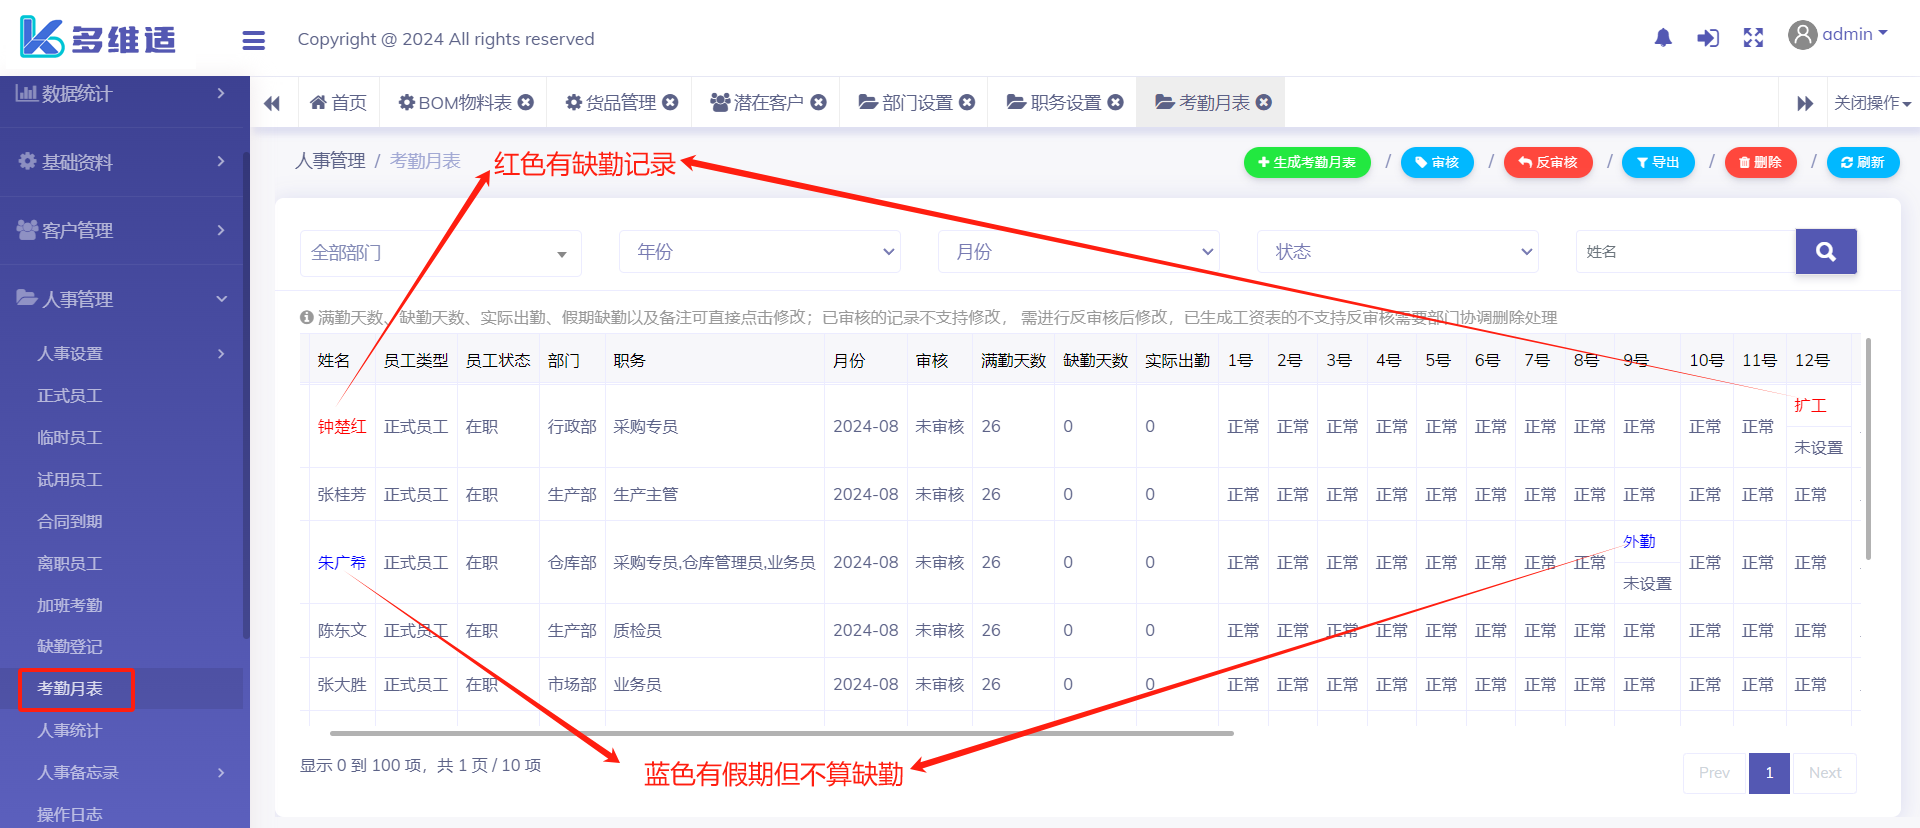Open the notification bell icon
Viewport: 1920px width, 828px height.
coord(1662,38)
